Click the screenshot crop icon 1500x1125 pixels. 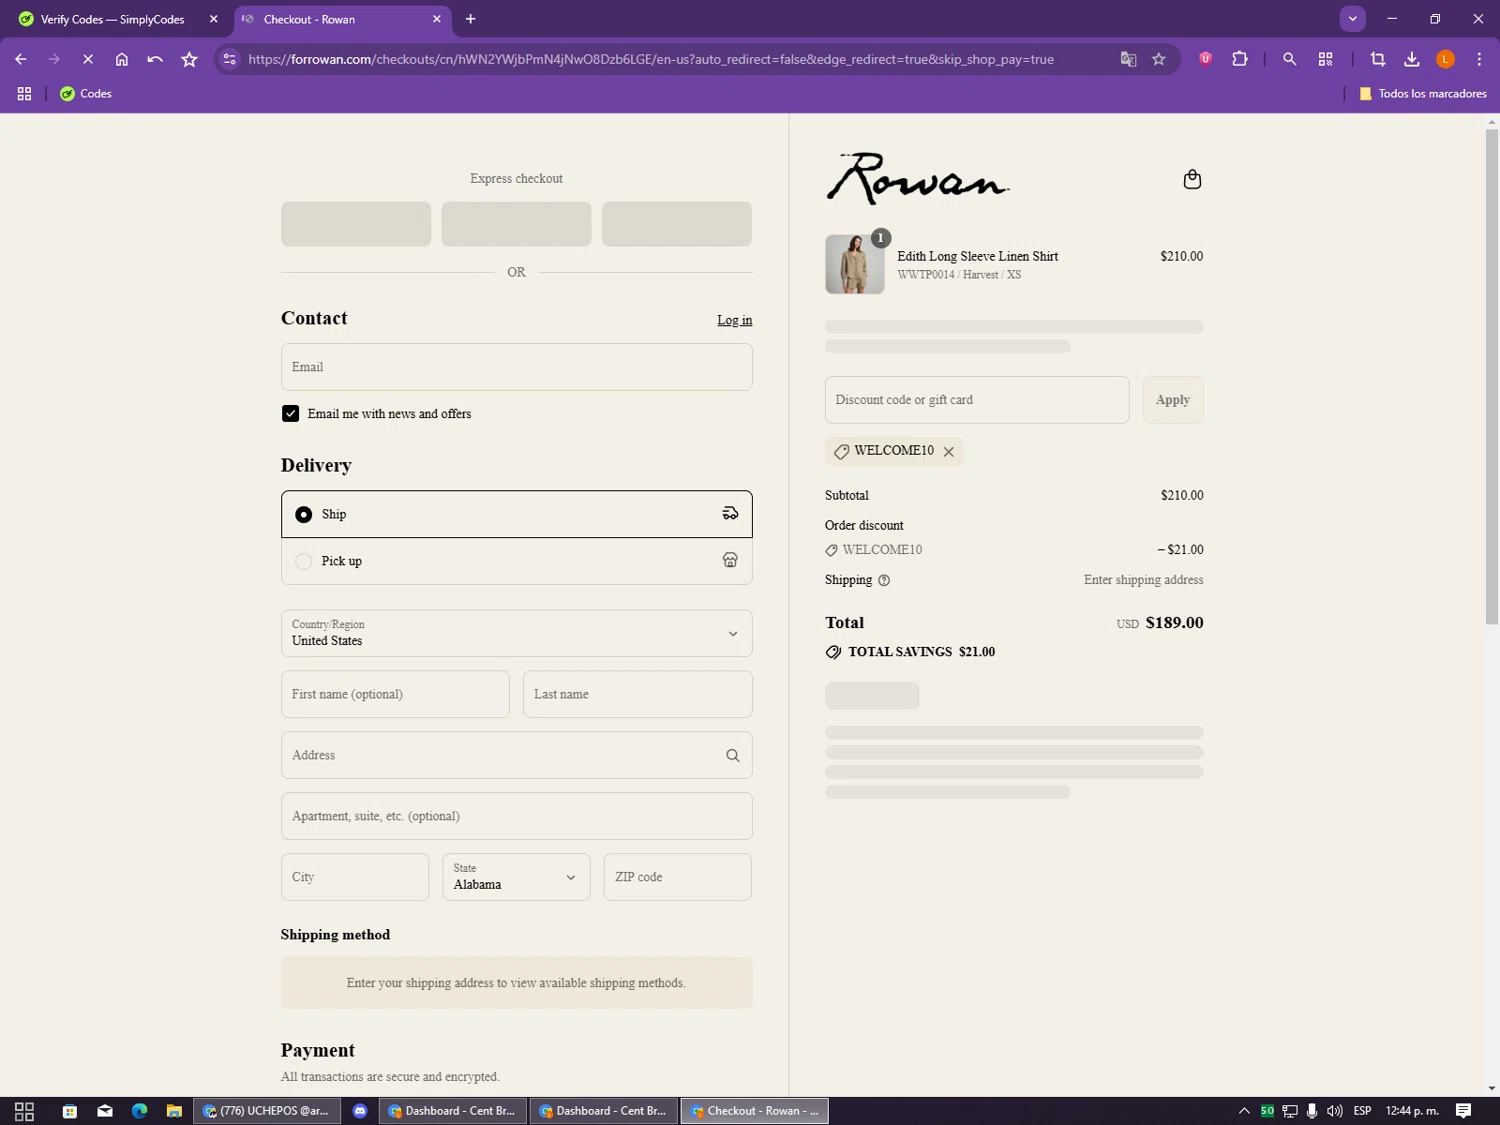pyautogui.click(x=1378, y=59)
